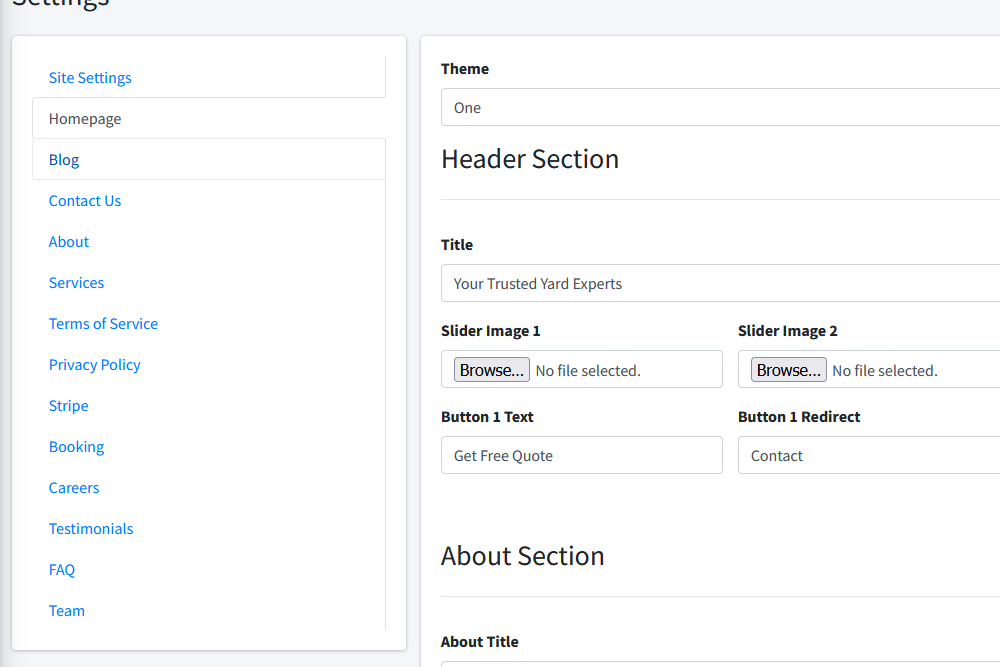Go to the About settings page
Image resolution: width=1000 pixels, height=667 pixels.
coord(69,242)
